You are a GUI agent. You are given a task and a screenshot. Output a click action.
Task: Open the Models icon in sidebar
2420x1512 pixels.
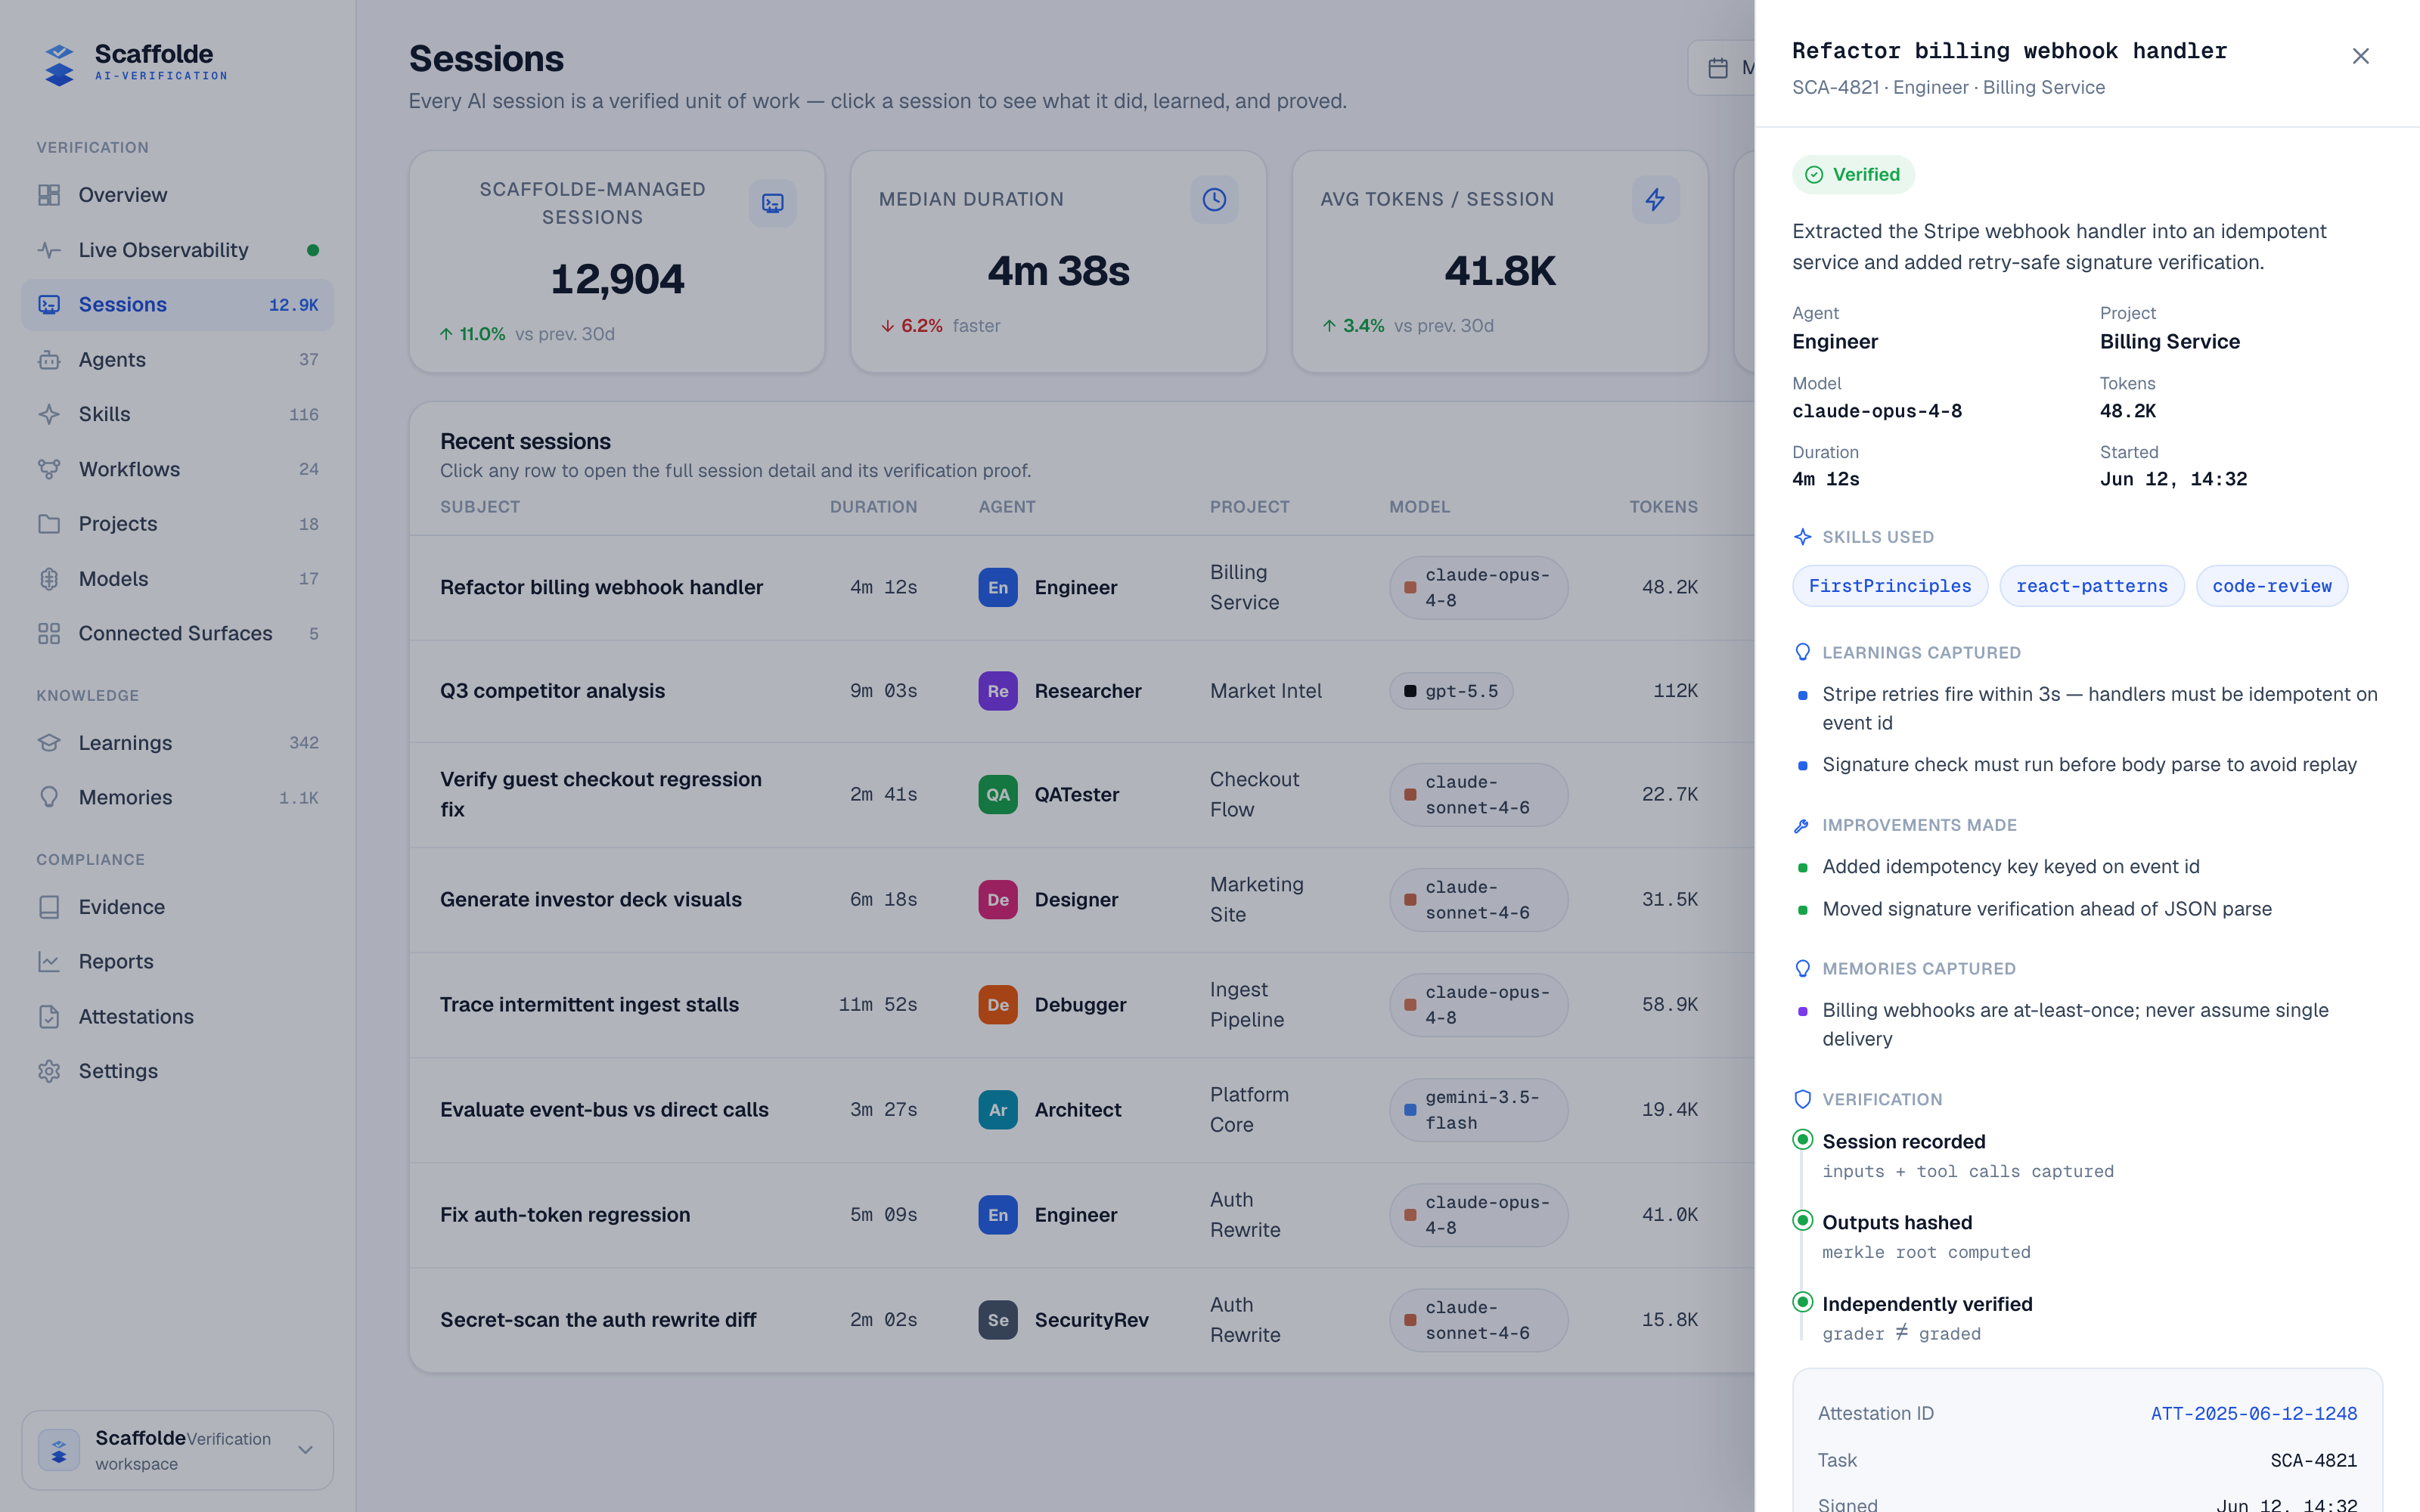pos(49,579)
